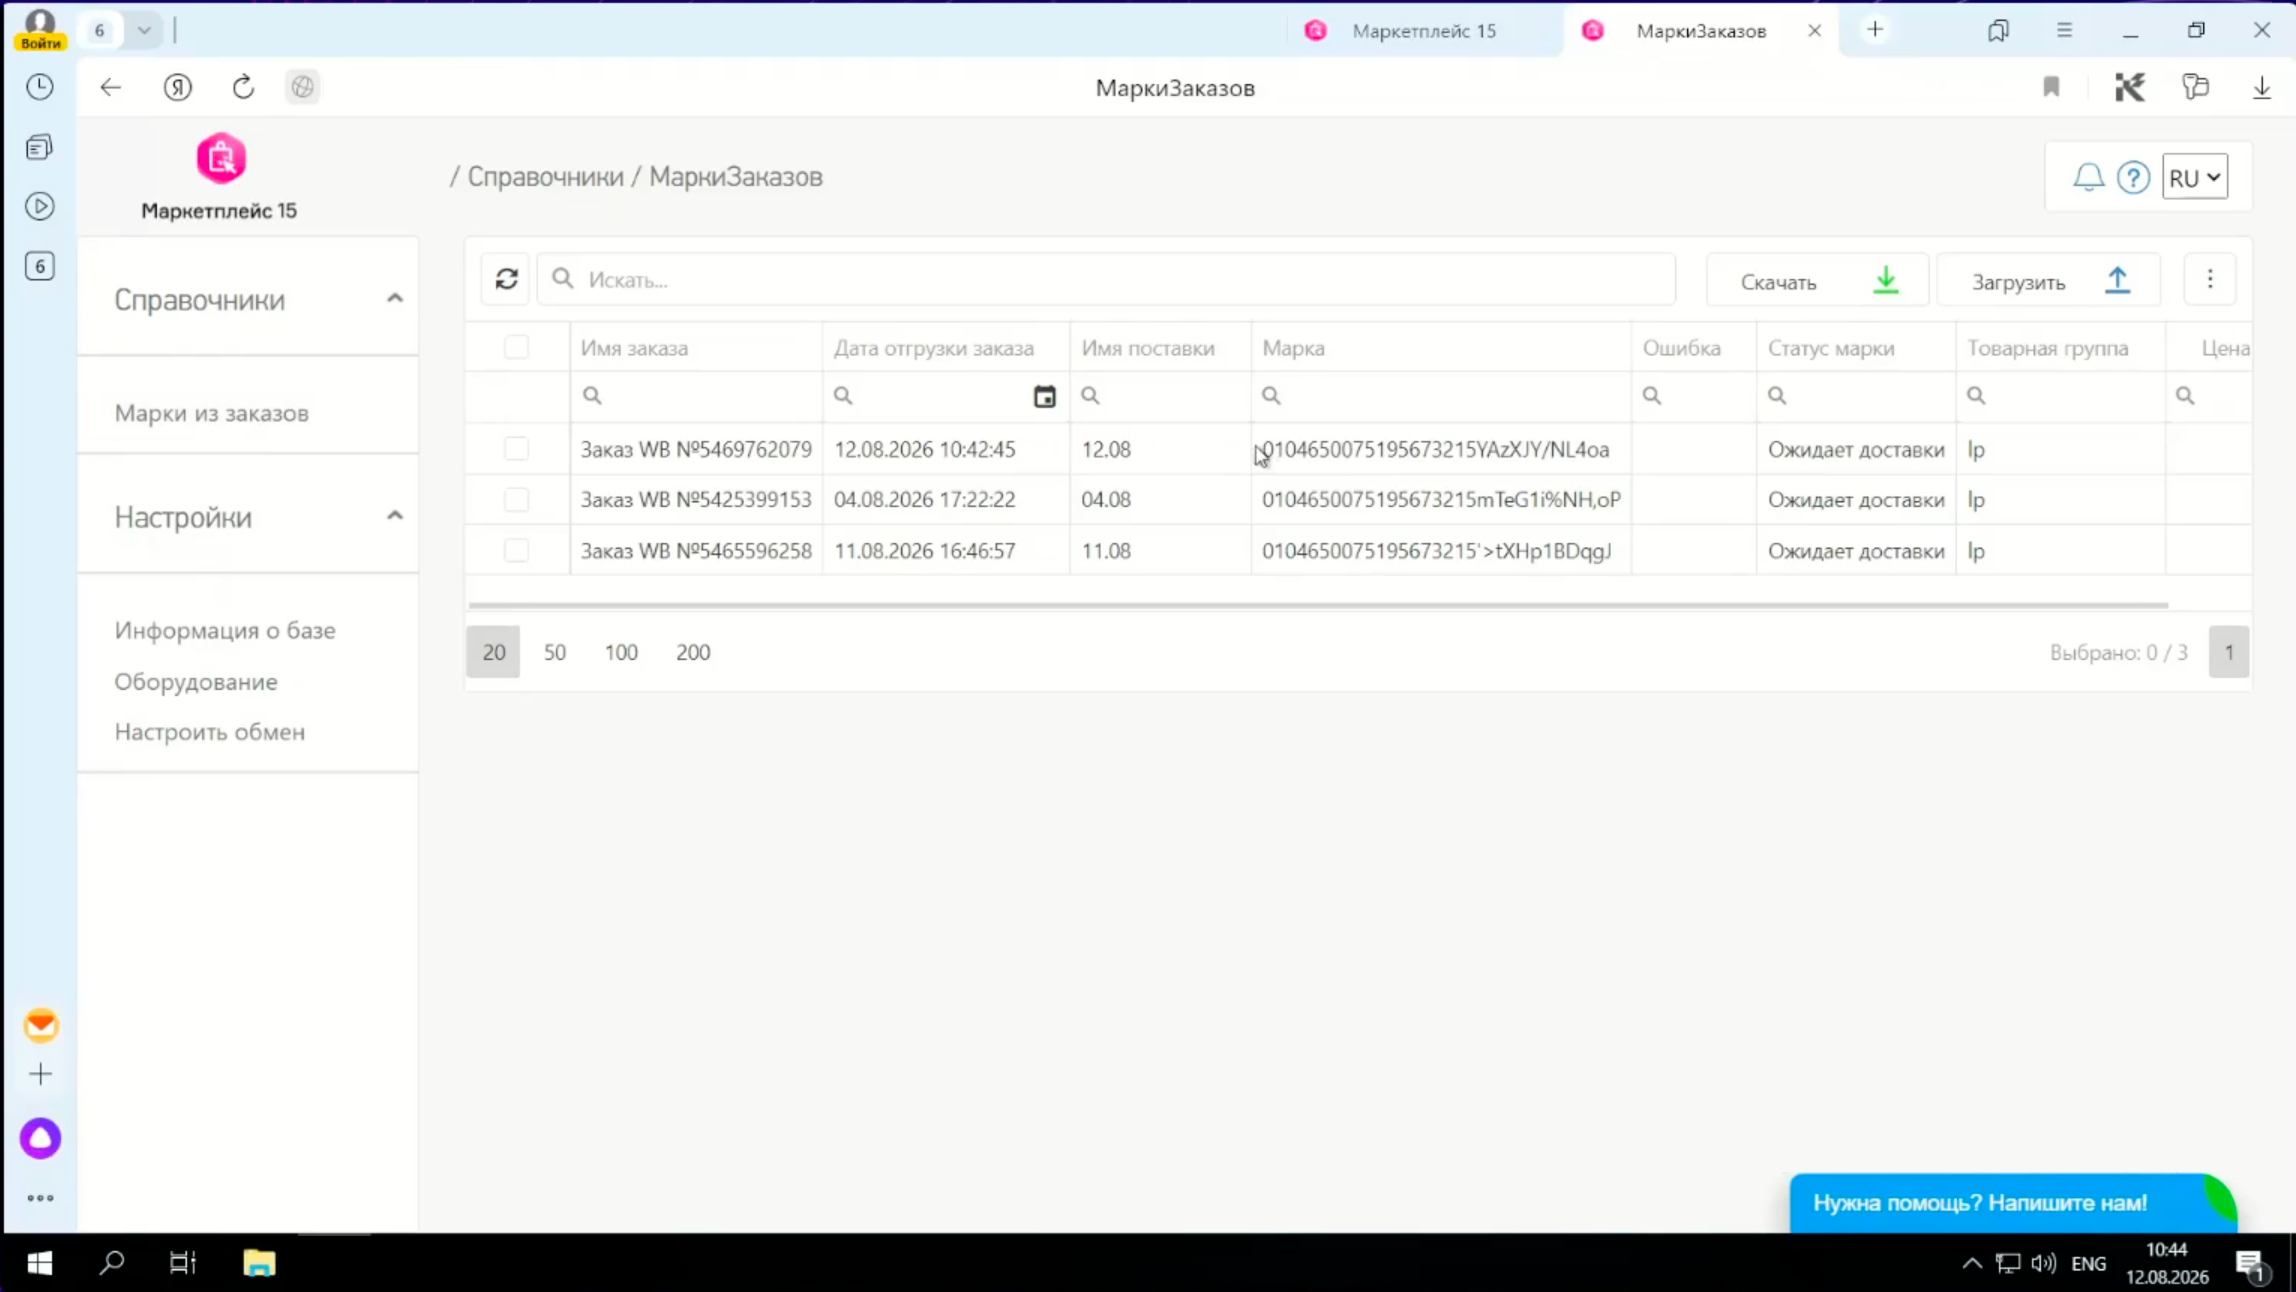The image size is (2296, 1292).
Task: Toggle select-all checkbox in table header
Action: [x=516, y=347]
